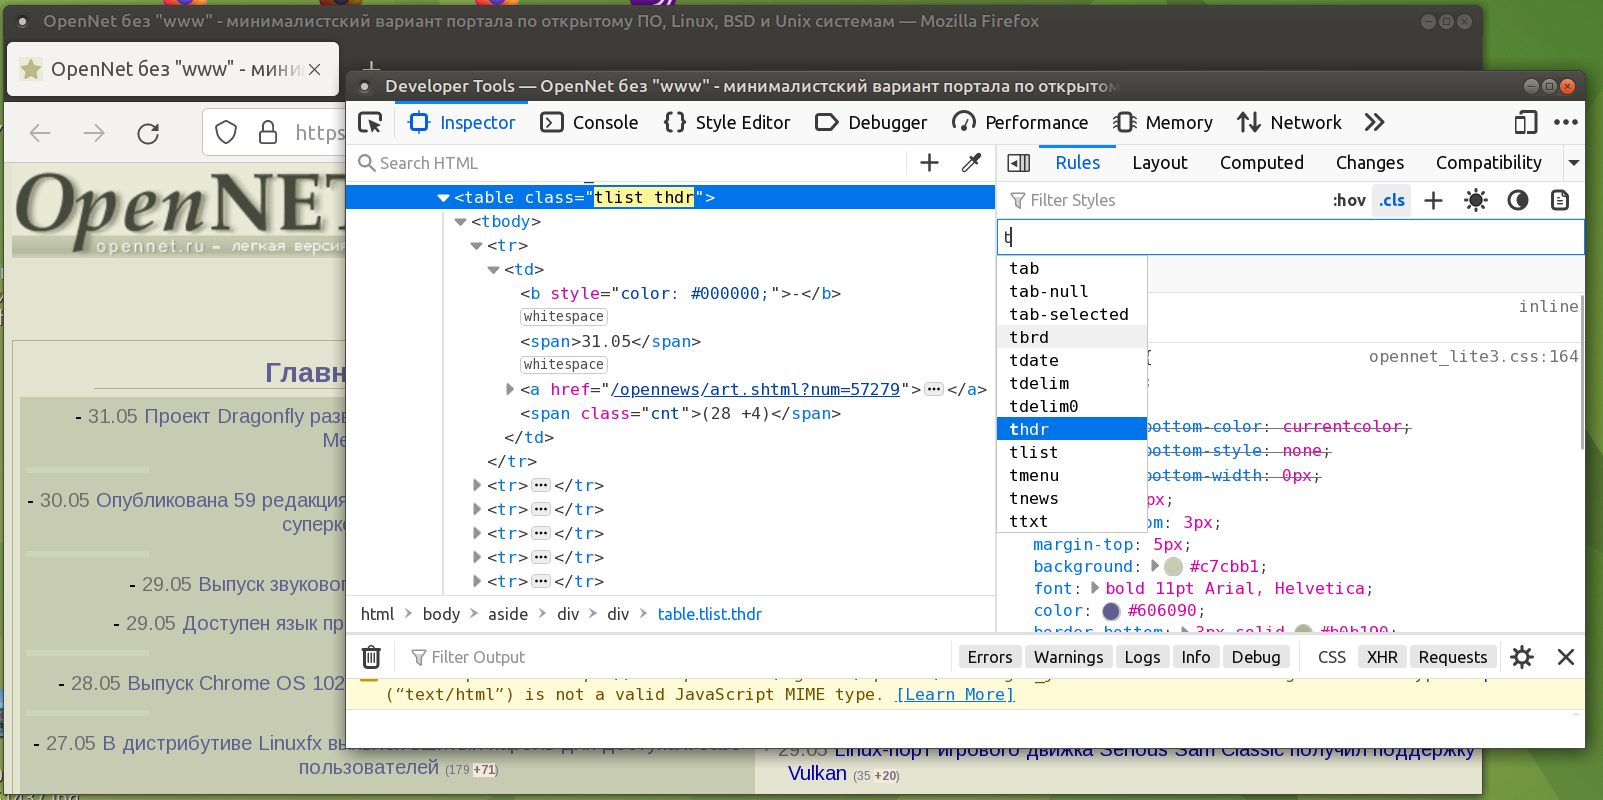Expand the opennews anchor element

click(510, 389)
